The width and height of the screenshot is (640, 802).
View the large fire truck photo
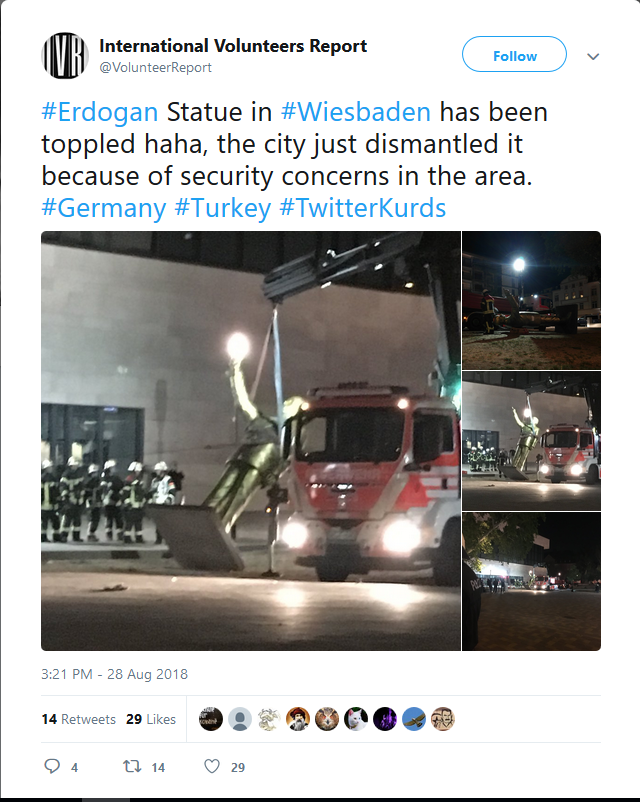pyautogui.click(x=251, y=441)
